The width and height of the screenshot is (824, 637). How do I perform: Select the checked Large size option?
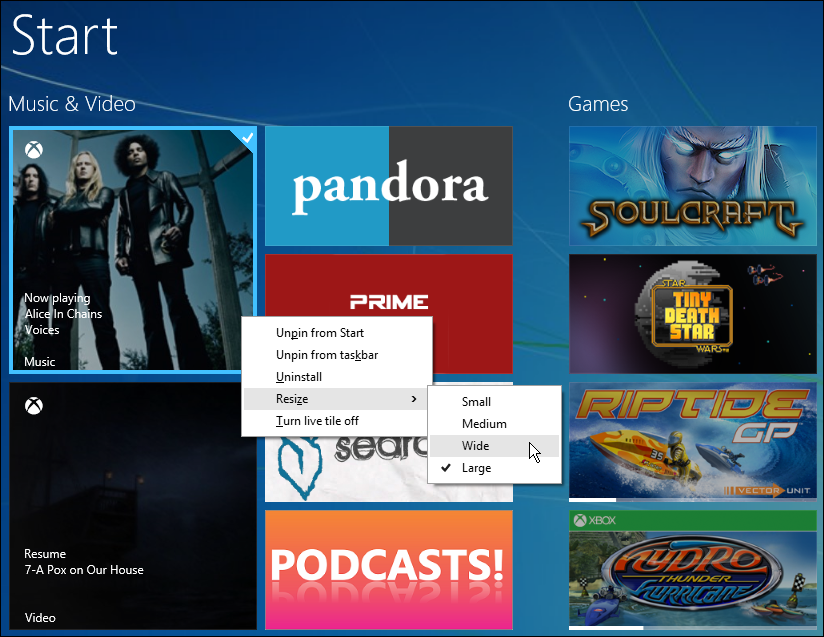pos(494,468)
